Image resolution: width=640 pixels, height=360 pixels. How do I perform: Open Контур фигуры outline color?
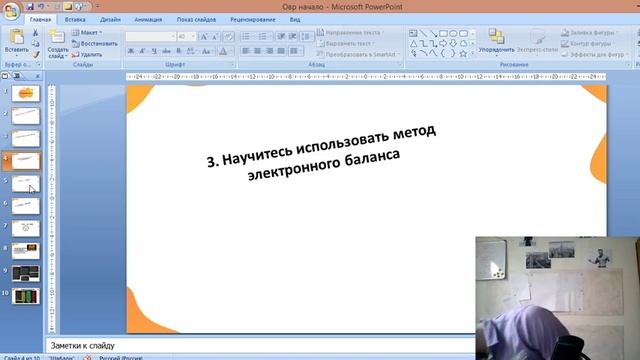588,44
